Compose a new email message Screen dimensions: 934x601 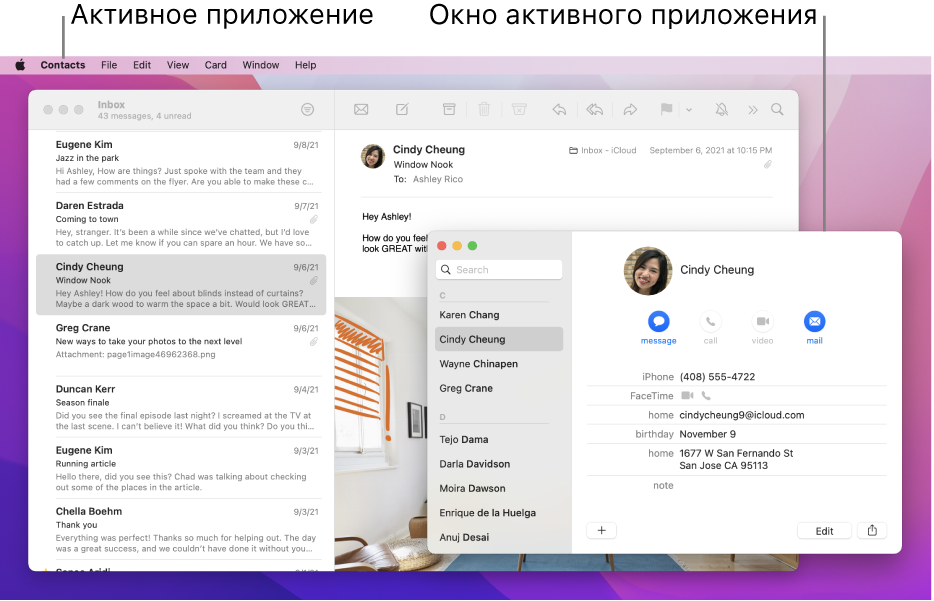pyautogui.click(x=401, y=109)
